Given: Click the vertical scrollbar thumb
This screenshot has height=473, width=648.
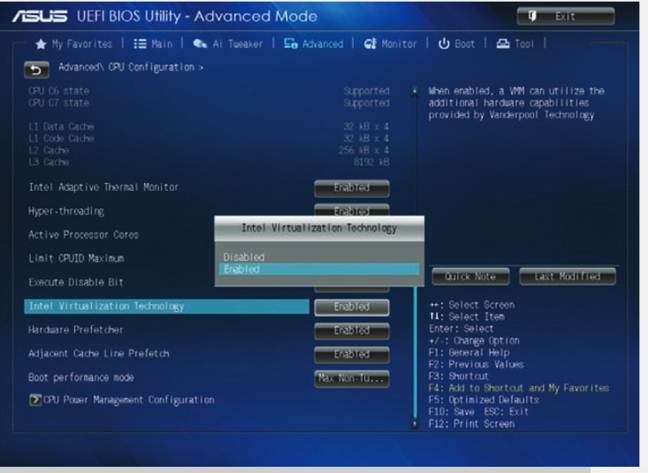Looking at the screenshot, I should pyautogui.click(x=415, y=352).
